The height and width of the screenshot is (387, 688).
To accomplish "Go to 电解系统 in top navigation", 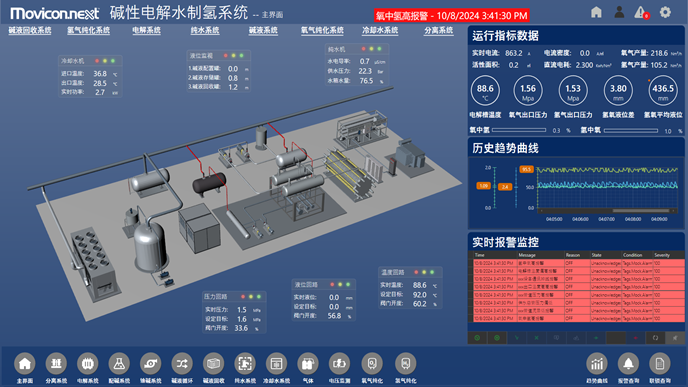I will pyautogui.click(x=147, y=30).
